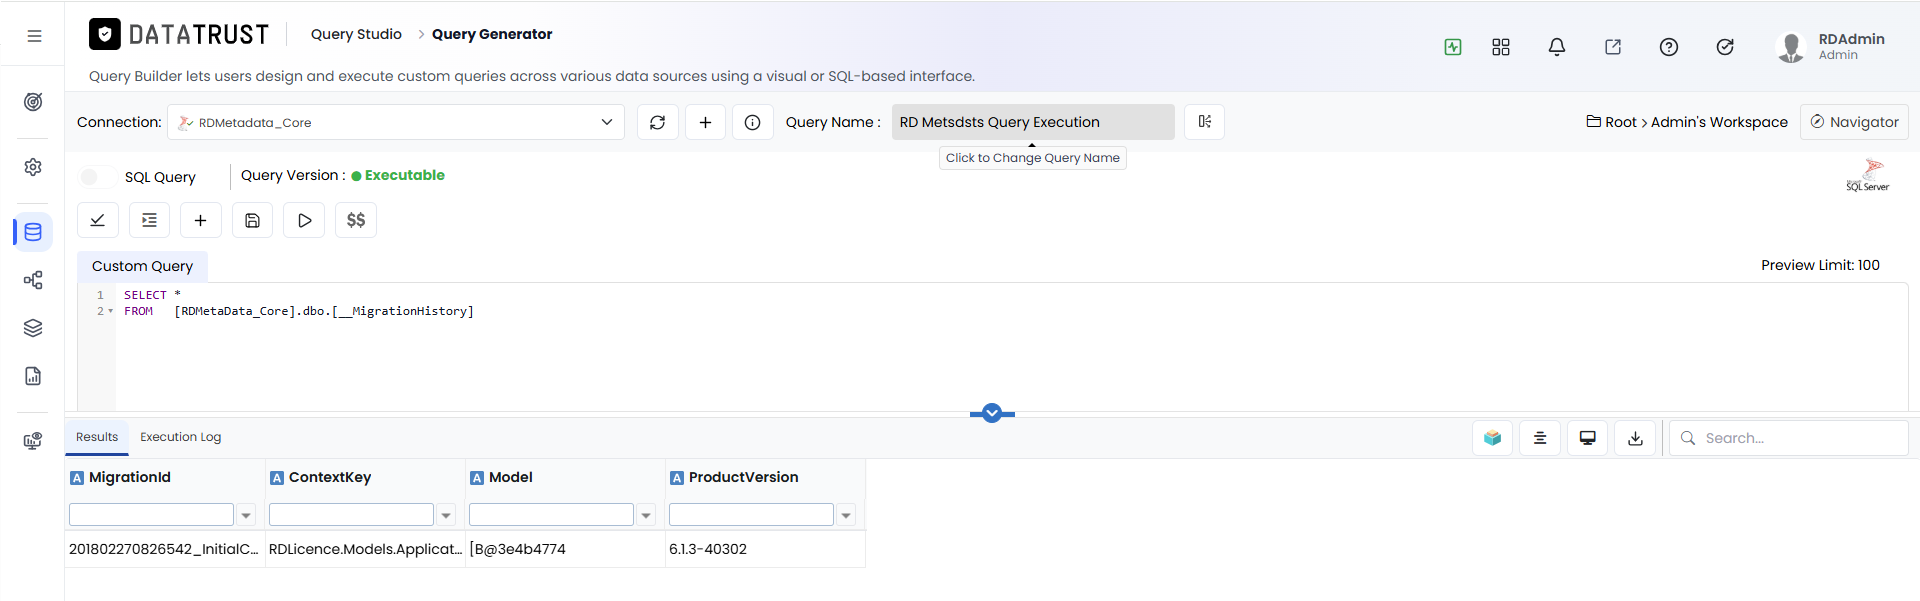
Task: Collapse the editor with the blue chevron
Action: pyautogui.click(x=992, y=413)
